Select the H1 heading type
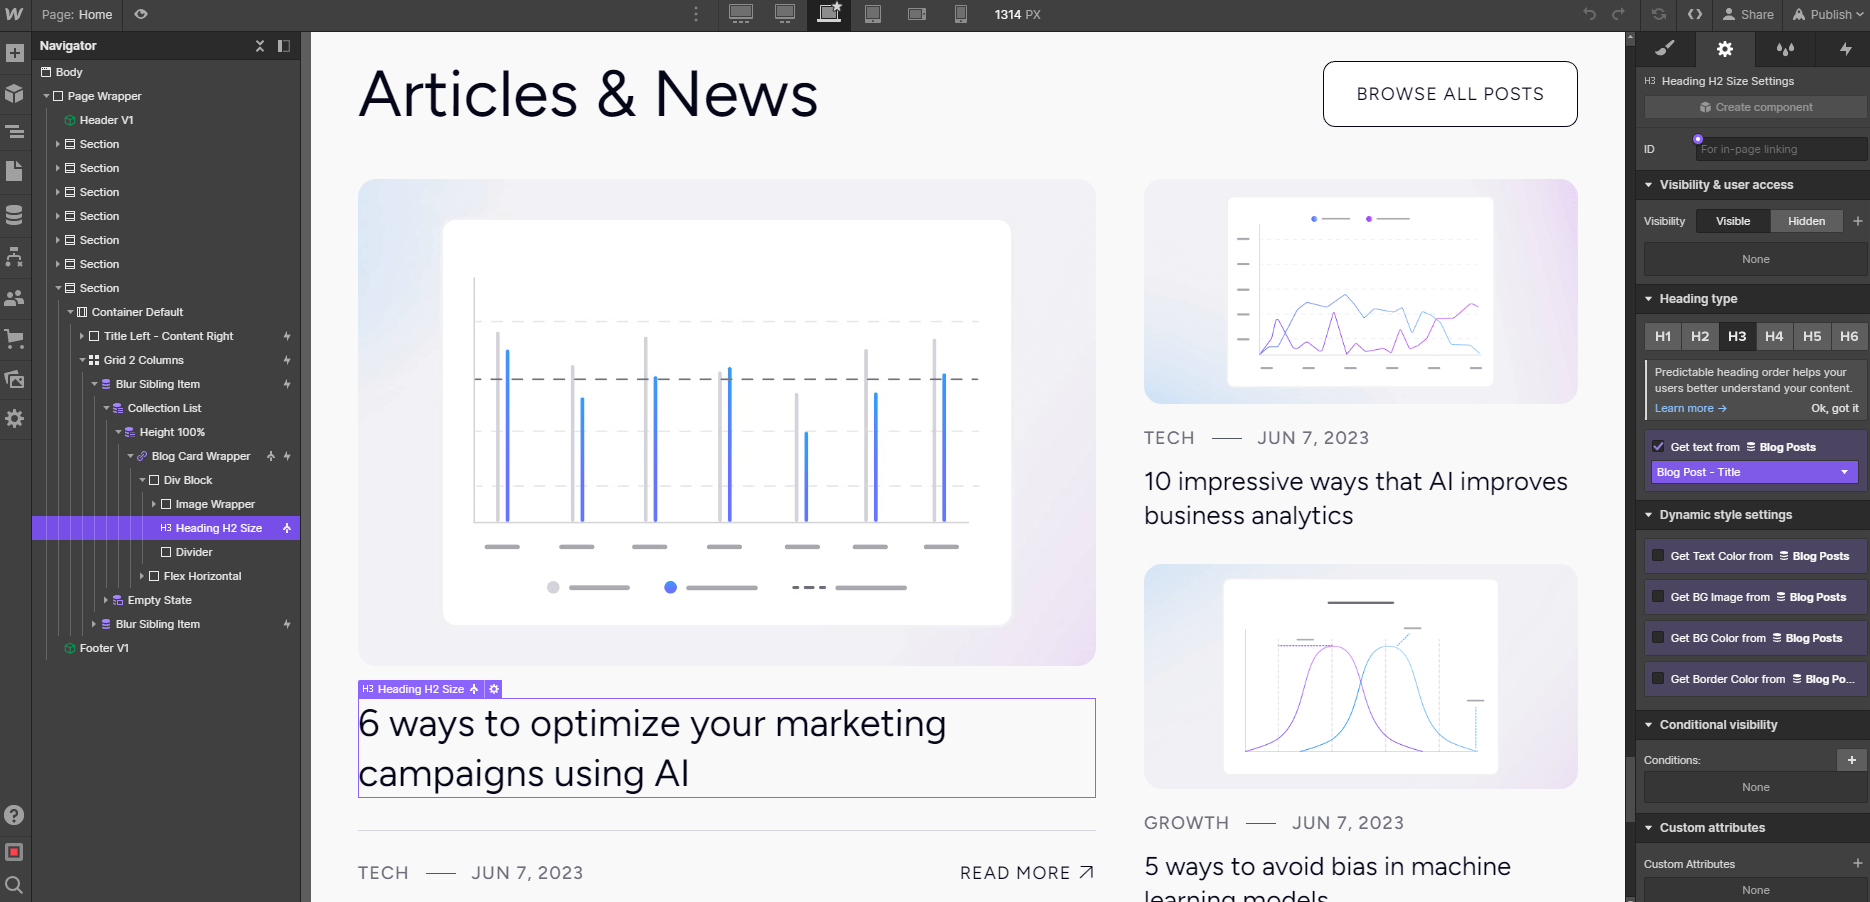This screenshot has height=902, width=1870. [1661, 337]
